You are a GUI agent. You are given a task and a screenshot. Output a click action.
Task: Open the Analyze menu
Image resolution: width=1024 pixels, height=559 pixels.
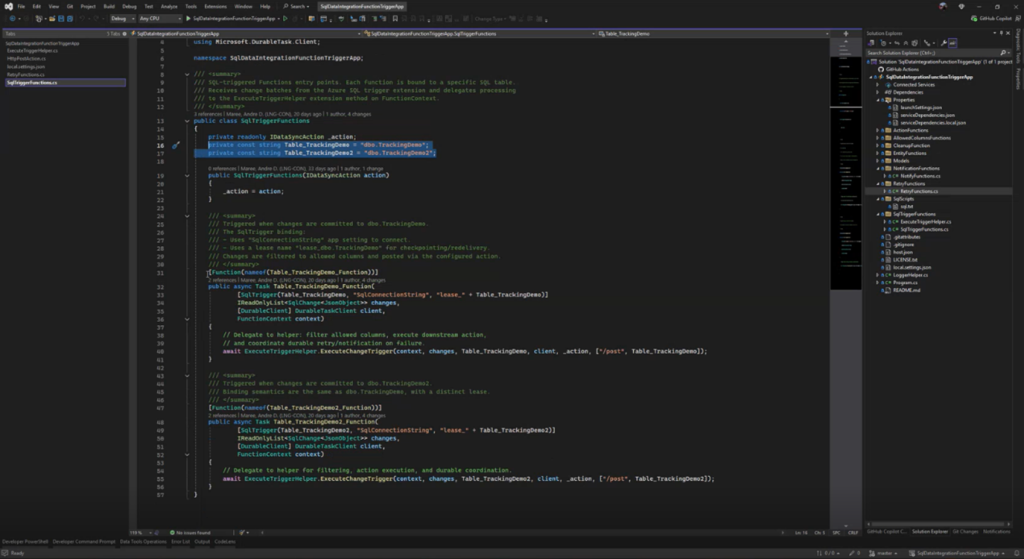tap(169, 7)
